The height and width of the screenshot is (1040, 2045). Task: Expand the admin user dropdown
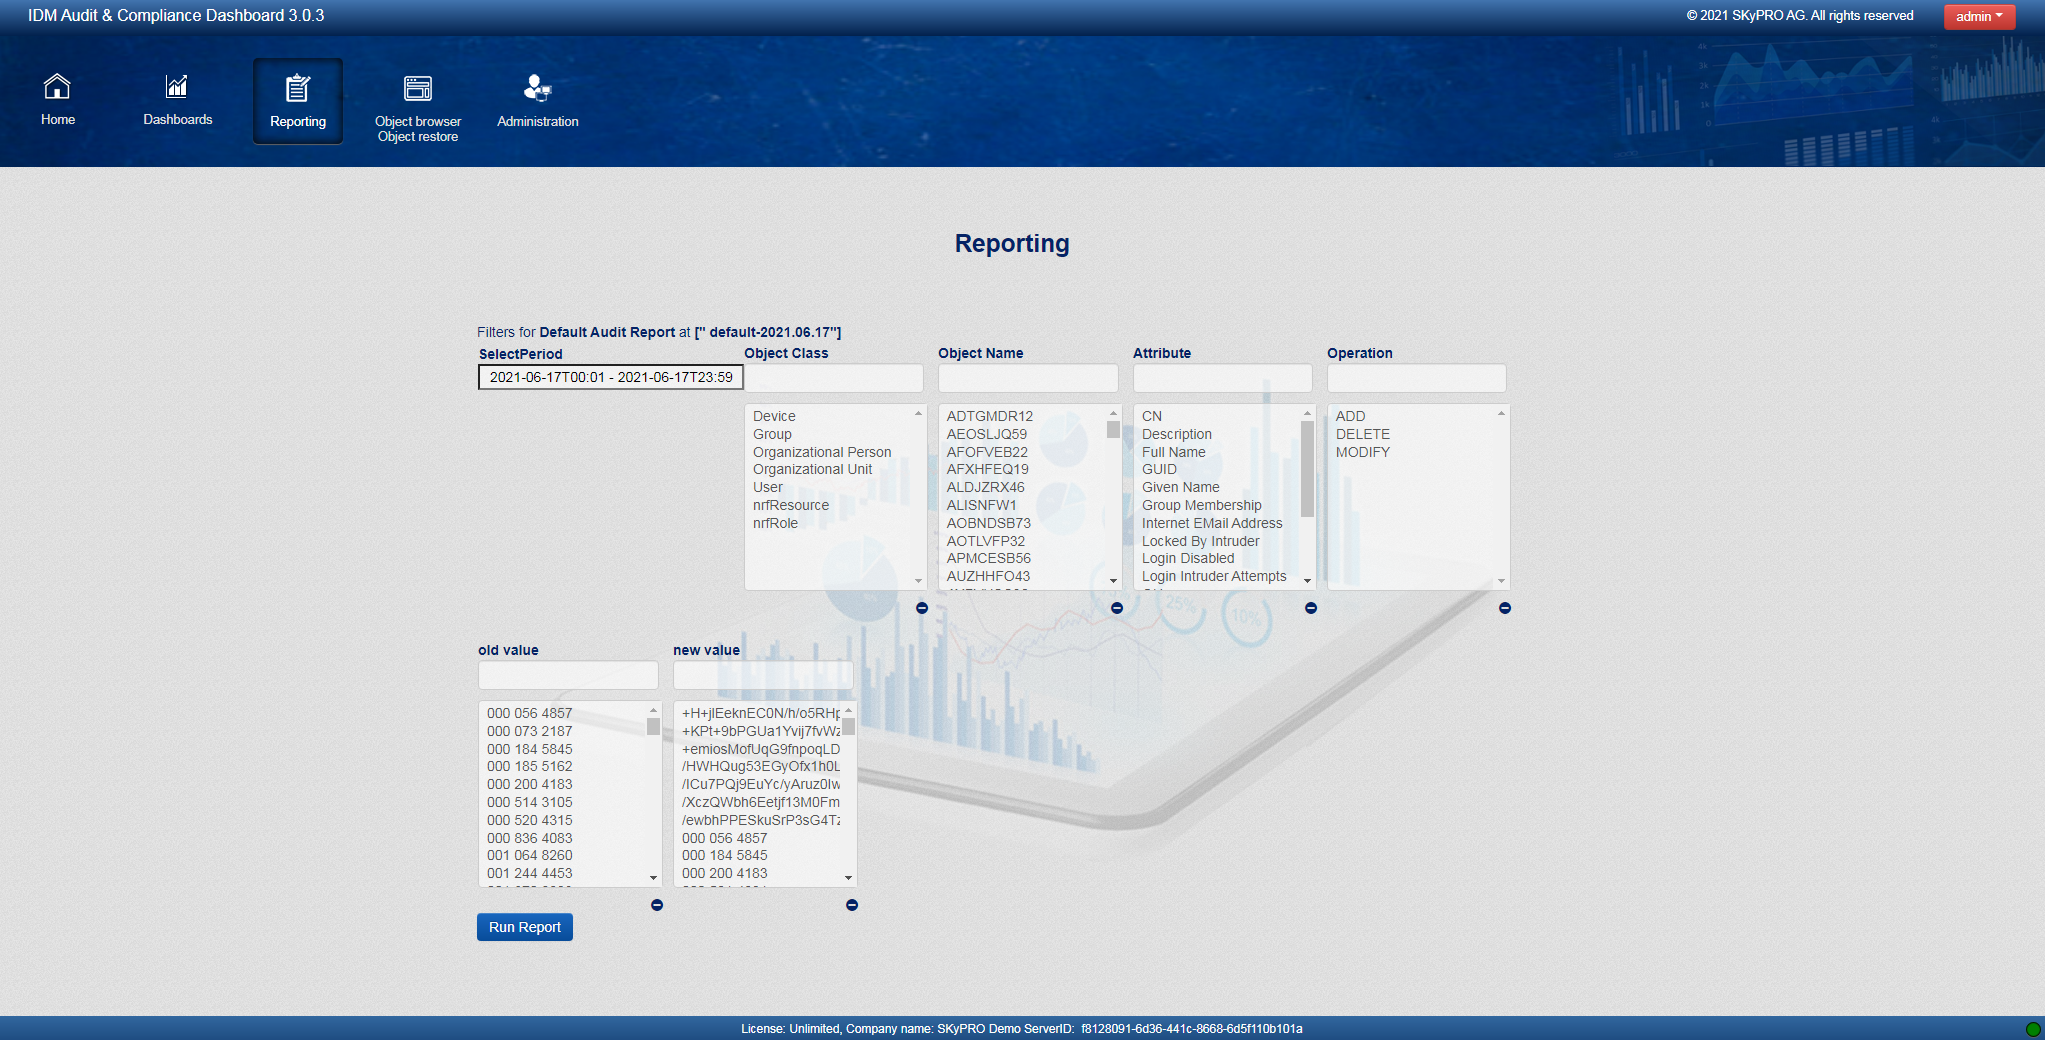point(1978,16)
